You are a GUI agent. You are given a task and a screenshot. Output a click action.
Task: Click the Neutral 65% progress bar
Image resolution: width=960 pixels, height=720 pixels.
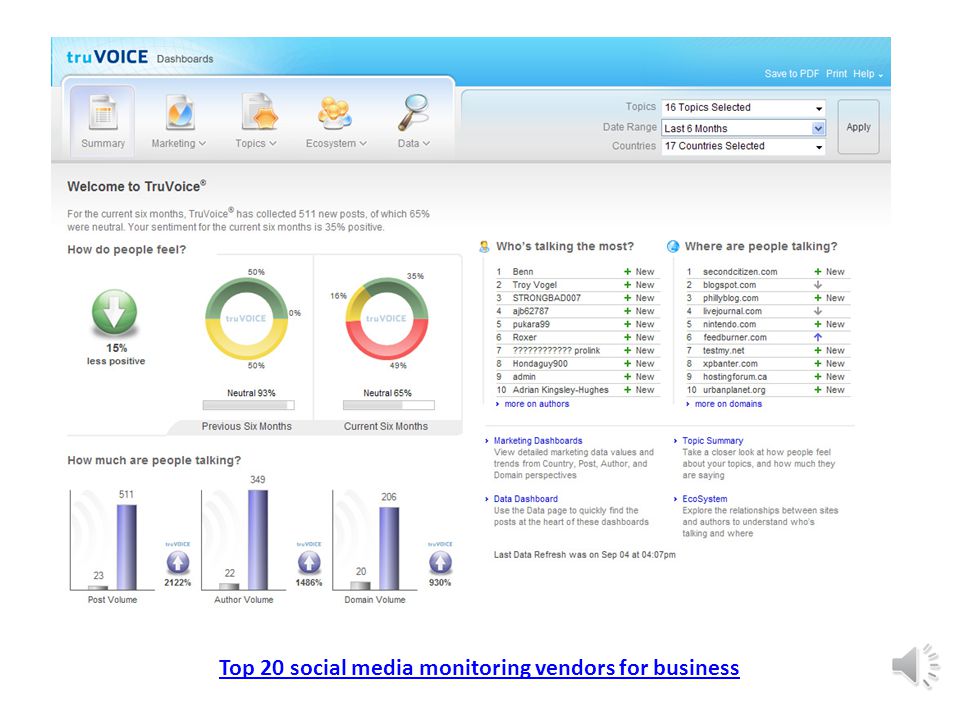(389, 405)
